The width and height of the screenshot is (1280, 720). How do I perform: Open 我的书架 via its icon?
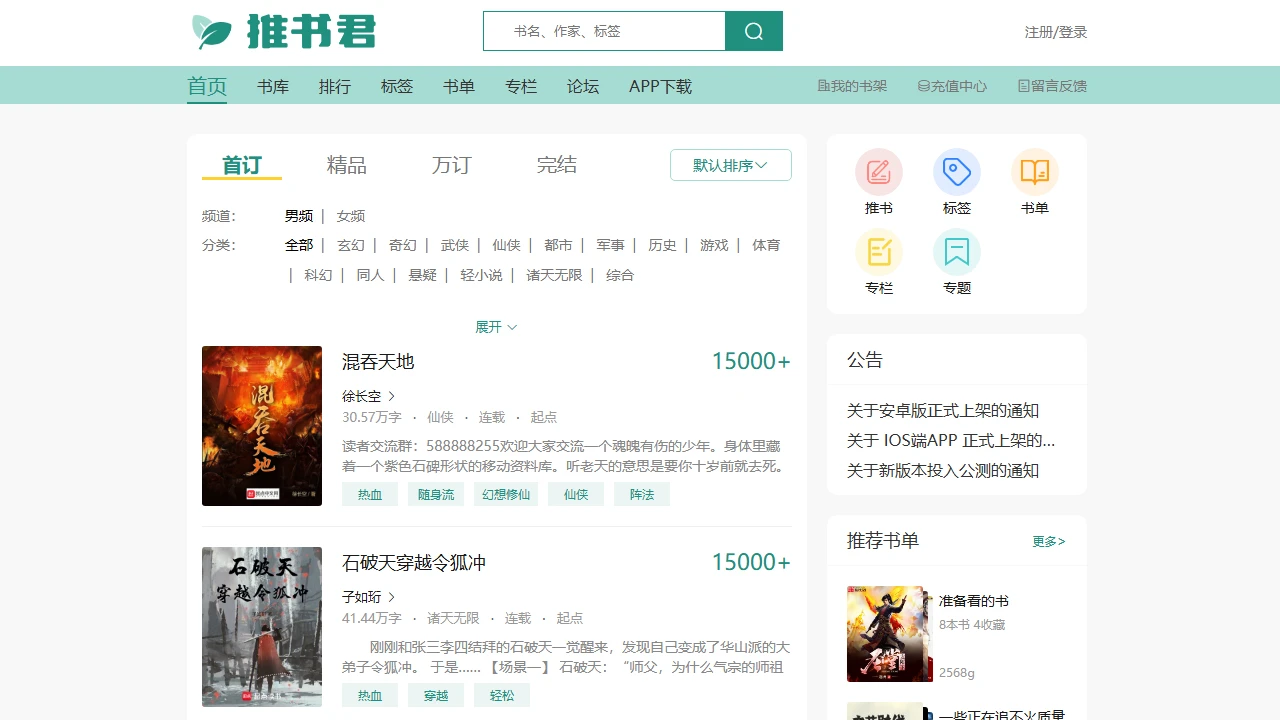851,85
